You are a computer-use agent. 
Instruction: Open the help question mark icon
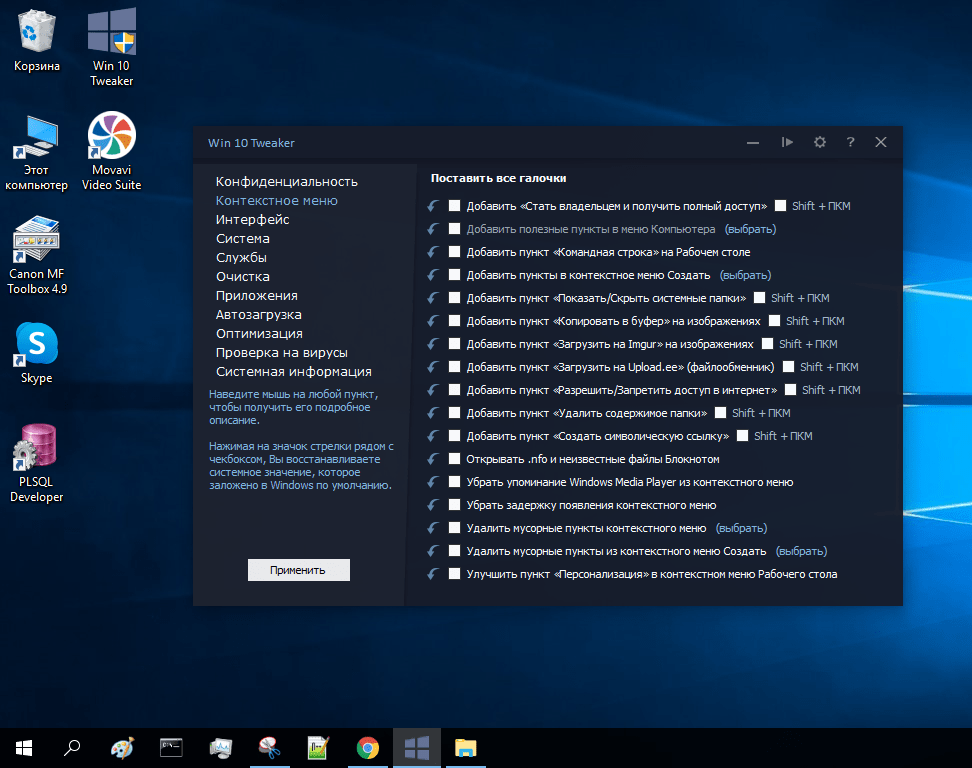[x=850, y=142]
